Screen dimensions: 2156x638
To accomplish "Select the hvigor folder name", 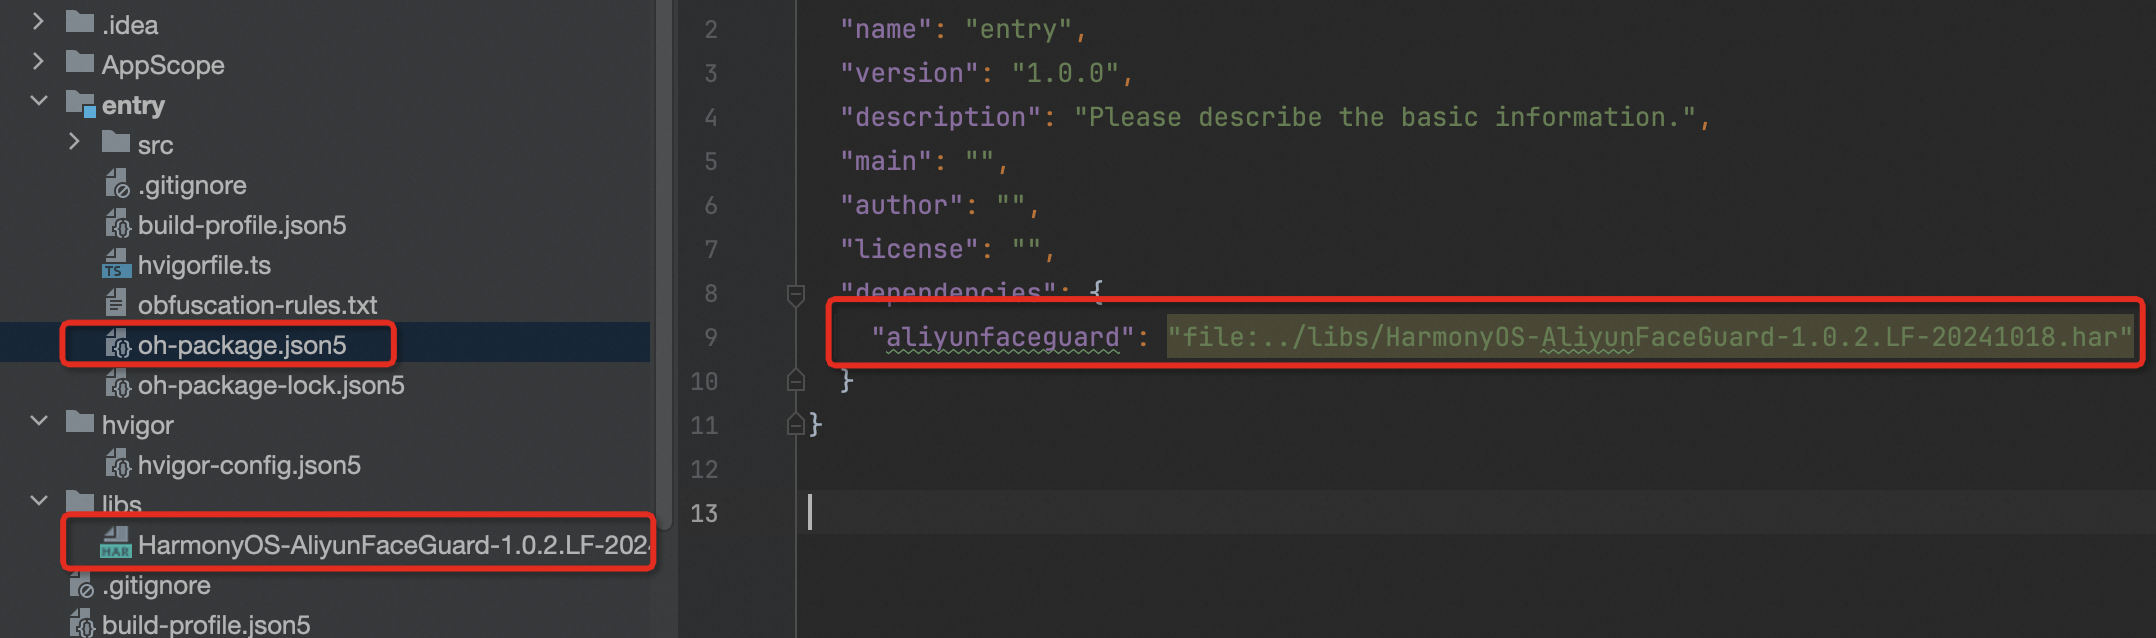I will point(137,426).
